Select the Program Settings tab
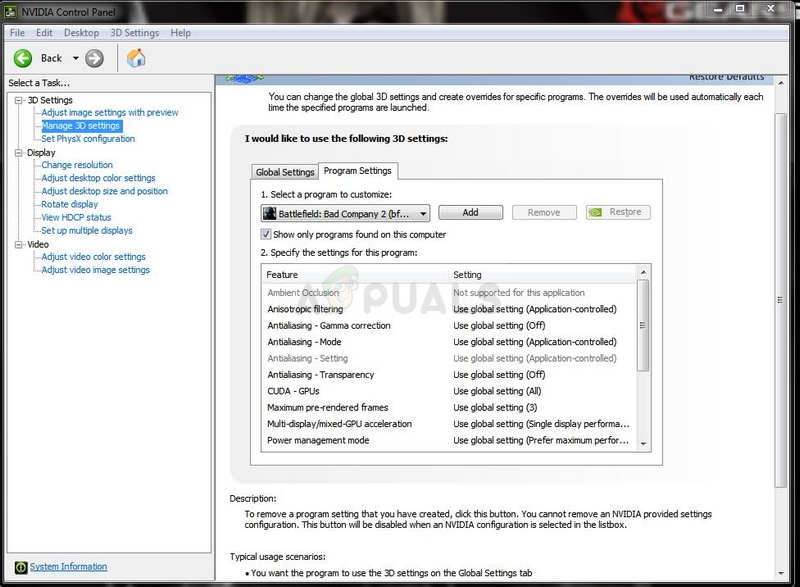Viewport: 800px width, 587px height. point(358,171)
